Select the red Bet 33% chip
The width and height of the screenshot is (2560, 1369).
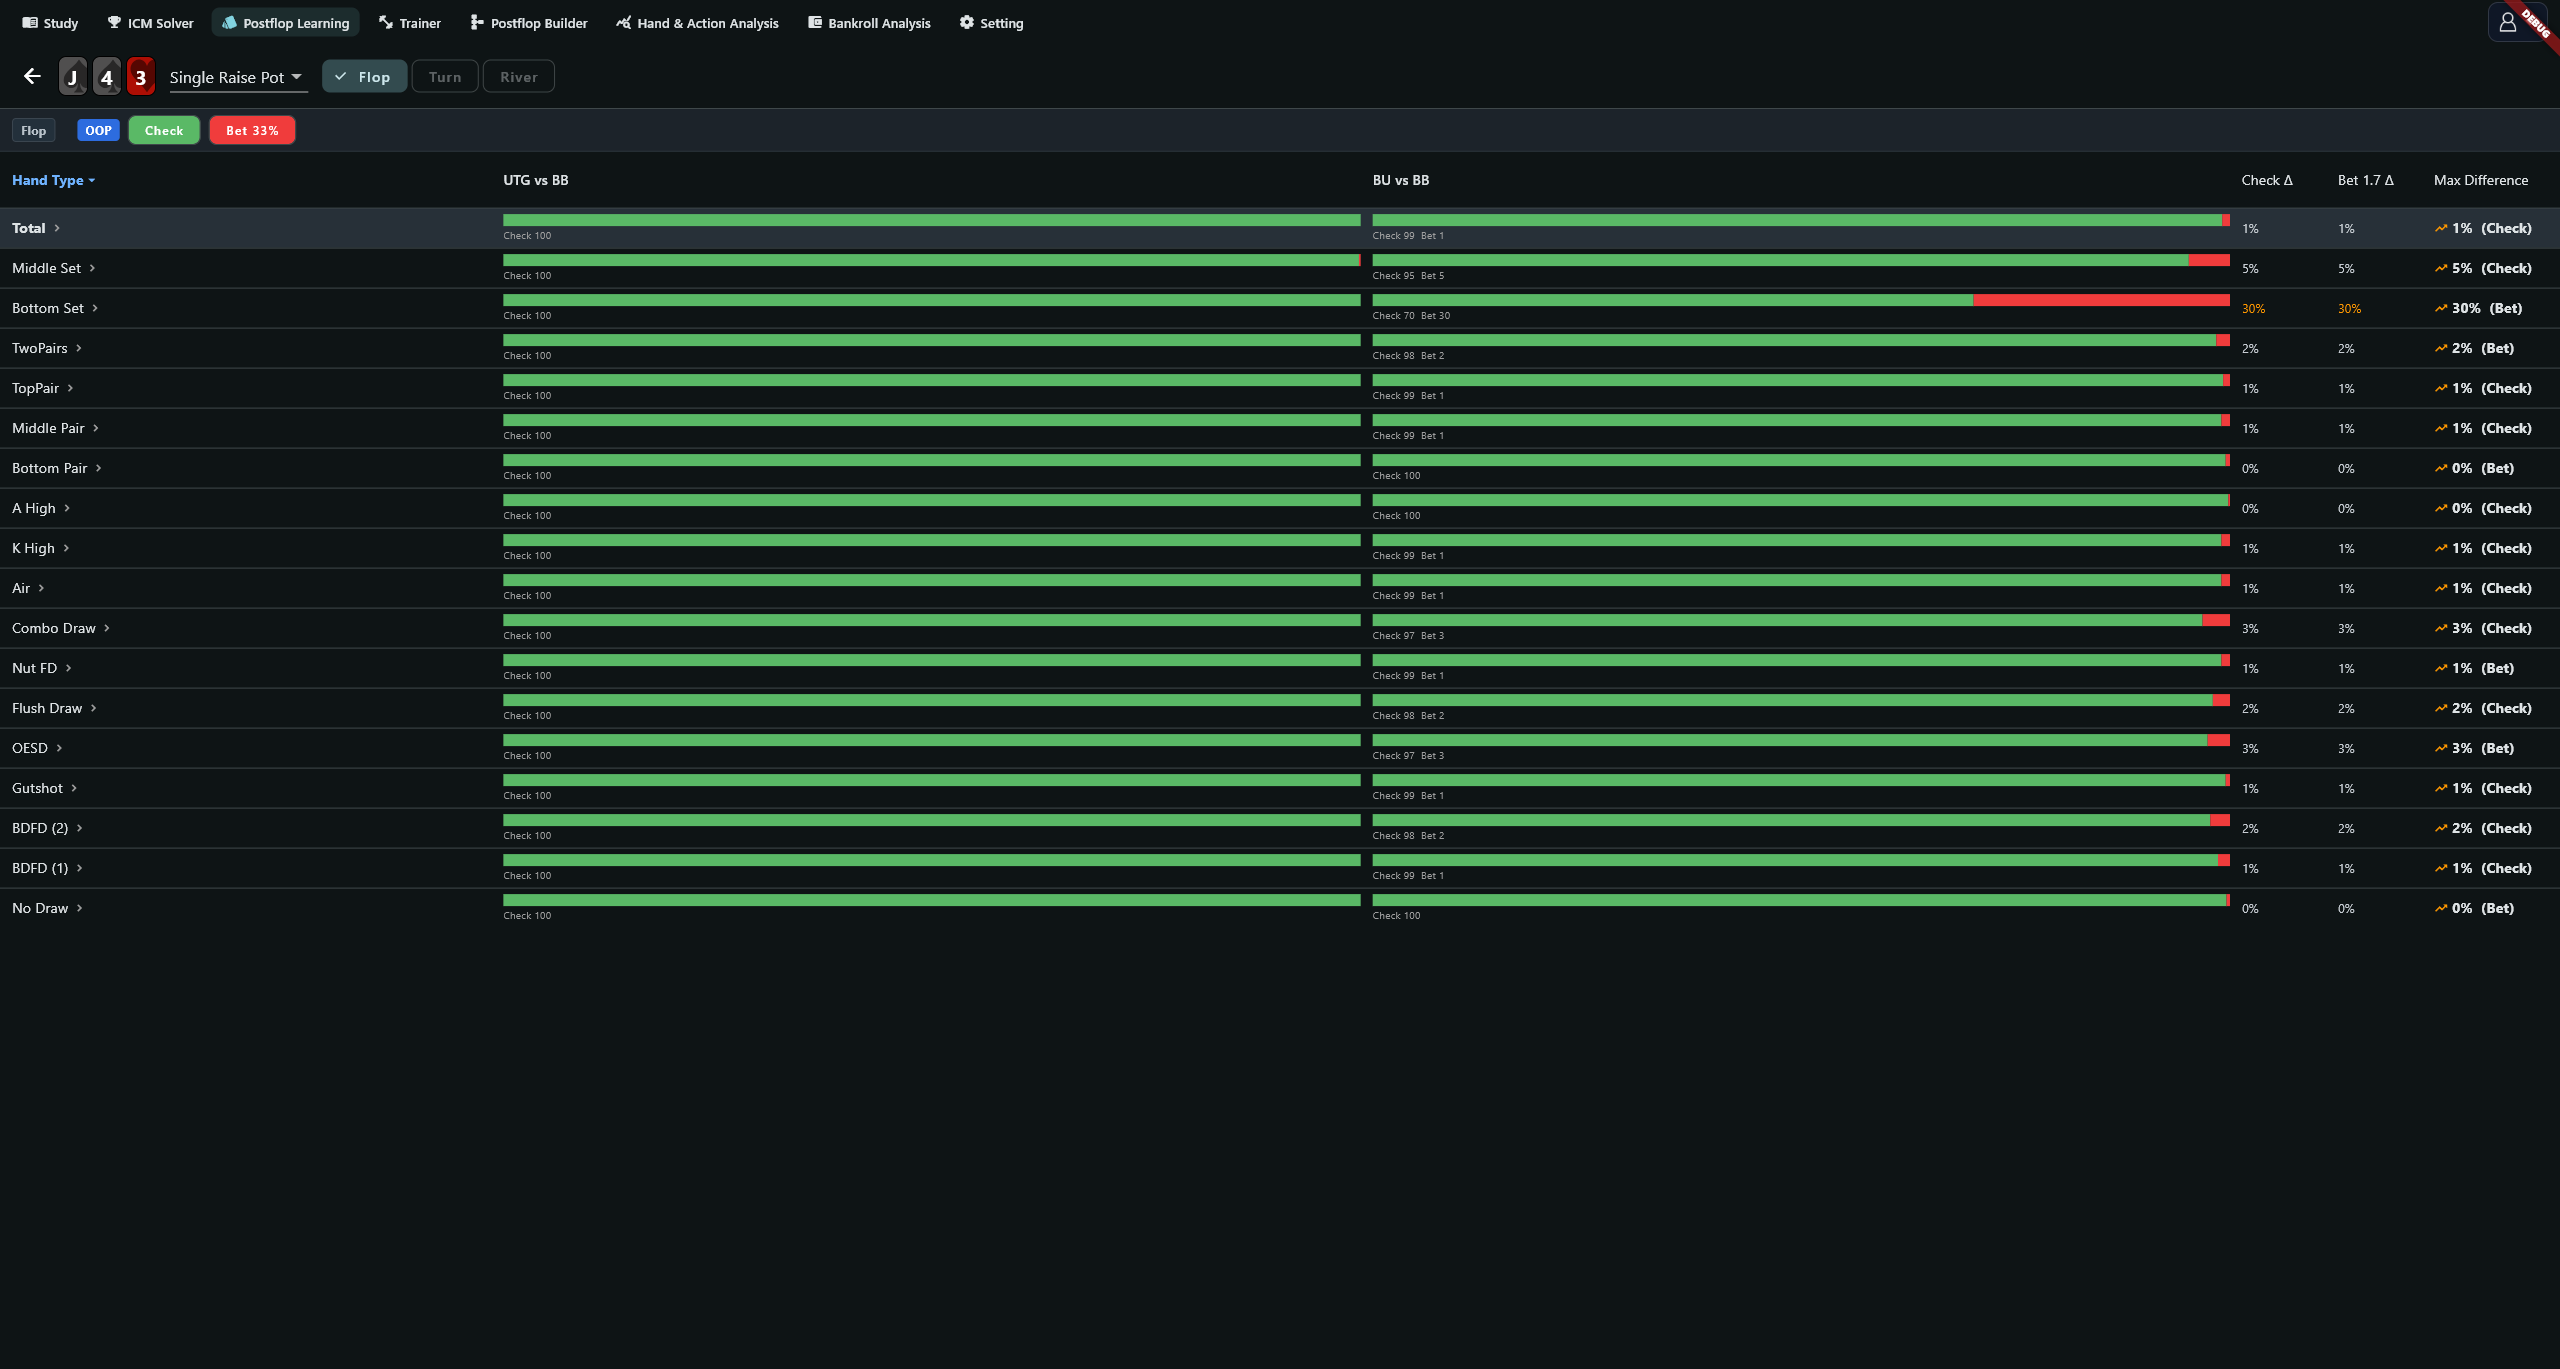[252, 130]
